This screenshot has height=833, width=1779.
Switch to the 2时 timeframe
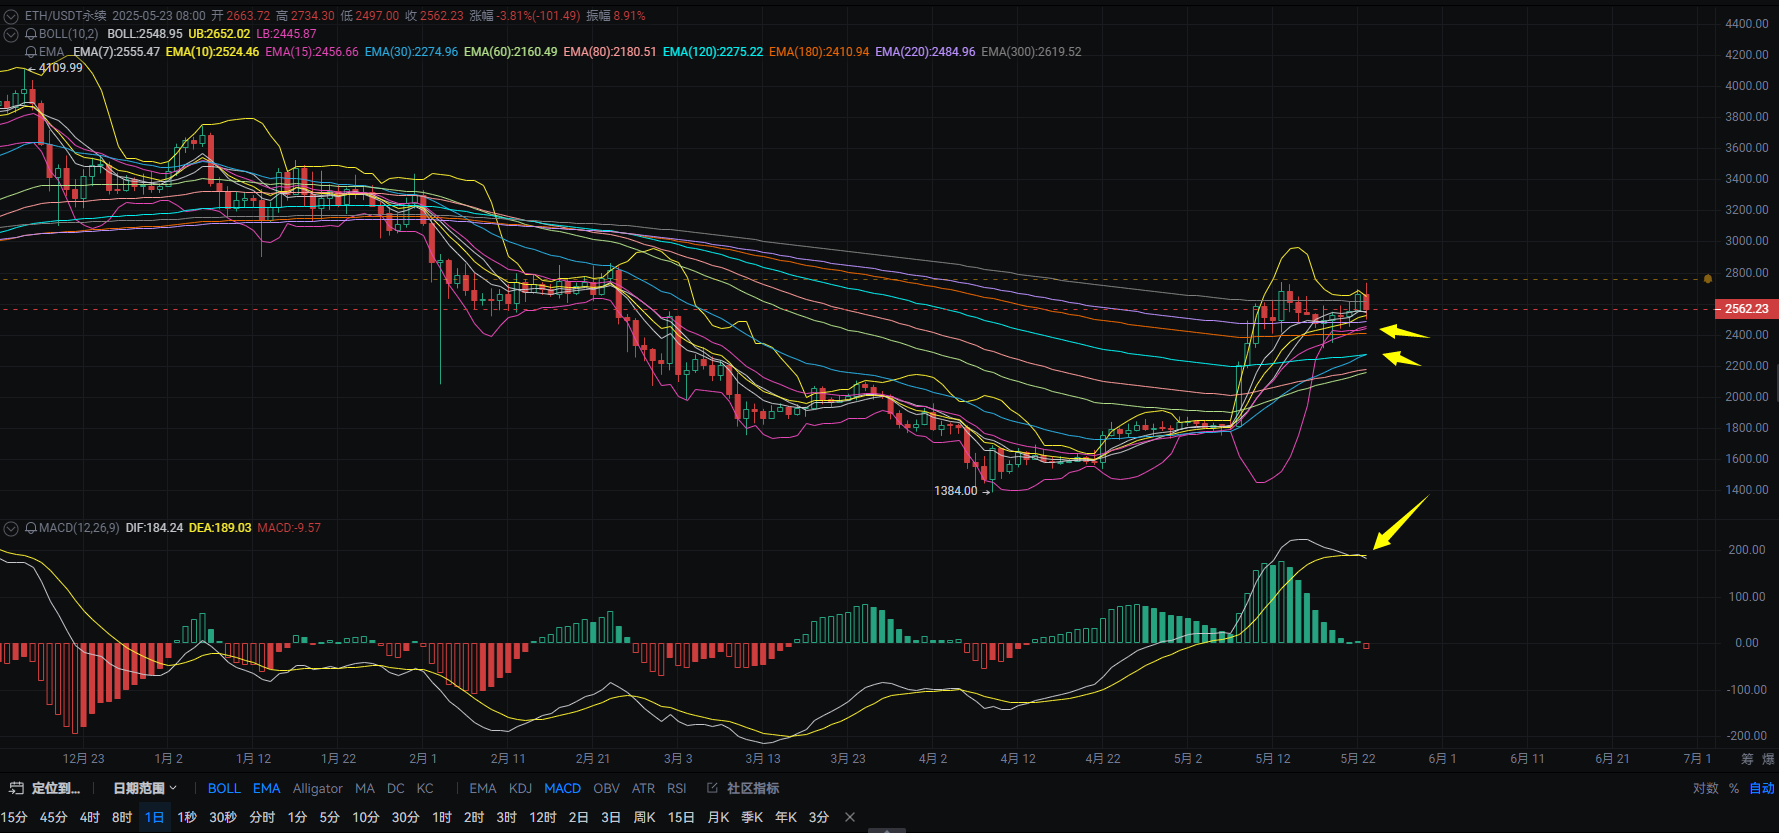pyautogui.click(x=474, y=817)
